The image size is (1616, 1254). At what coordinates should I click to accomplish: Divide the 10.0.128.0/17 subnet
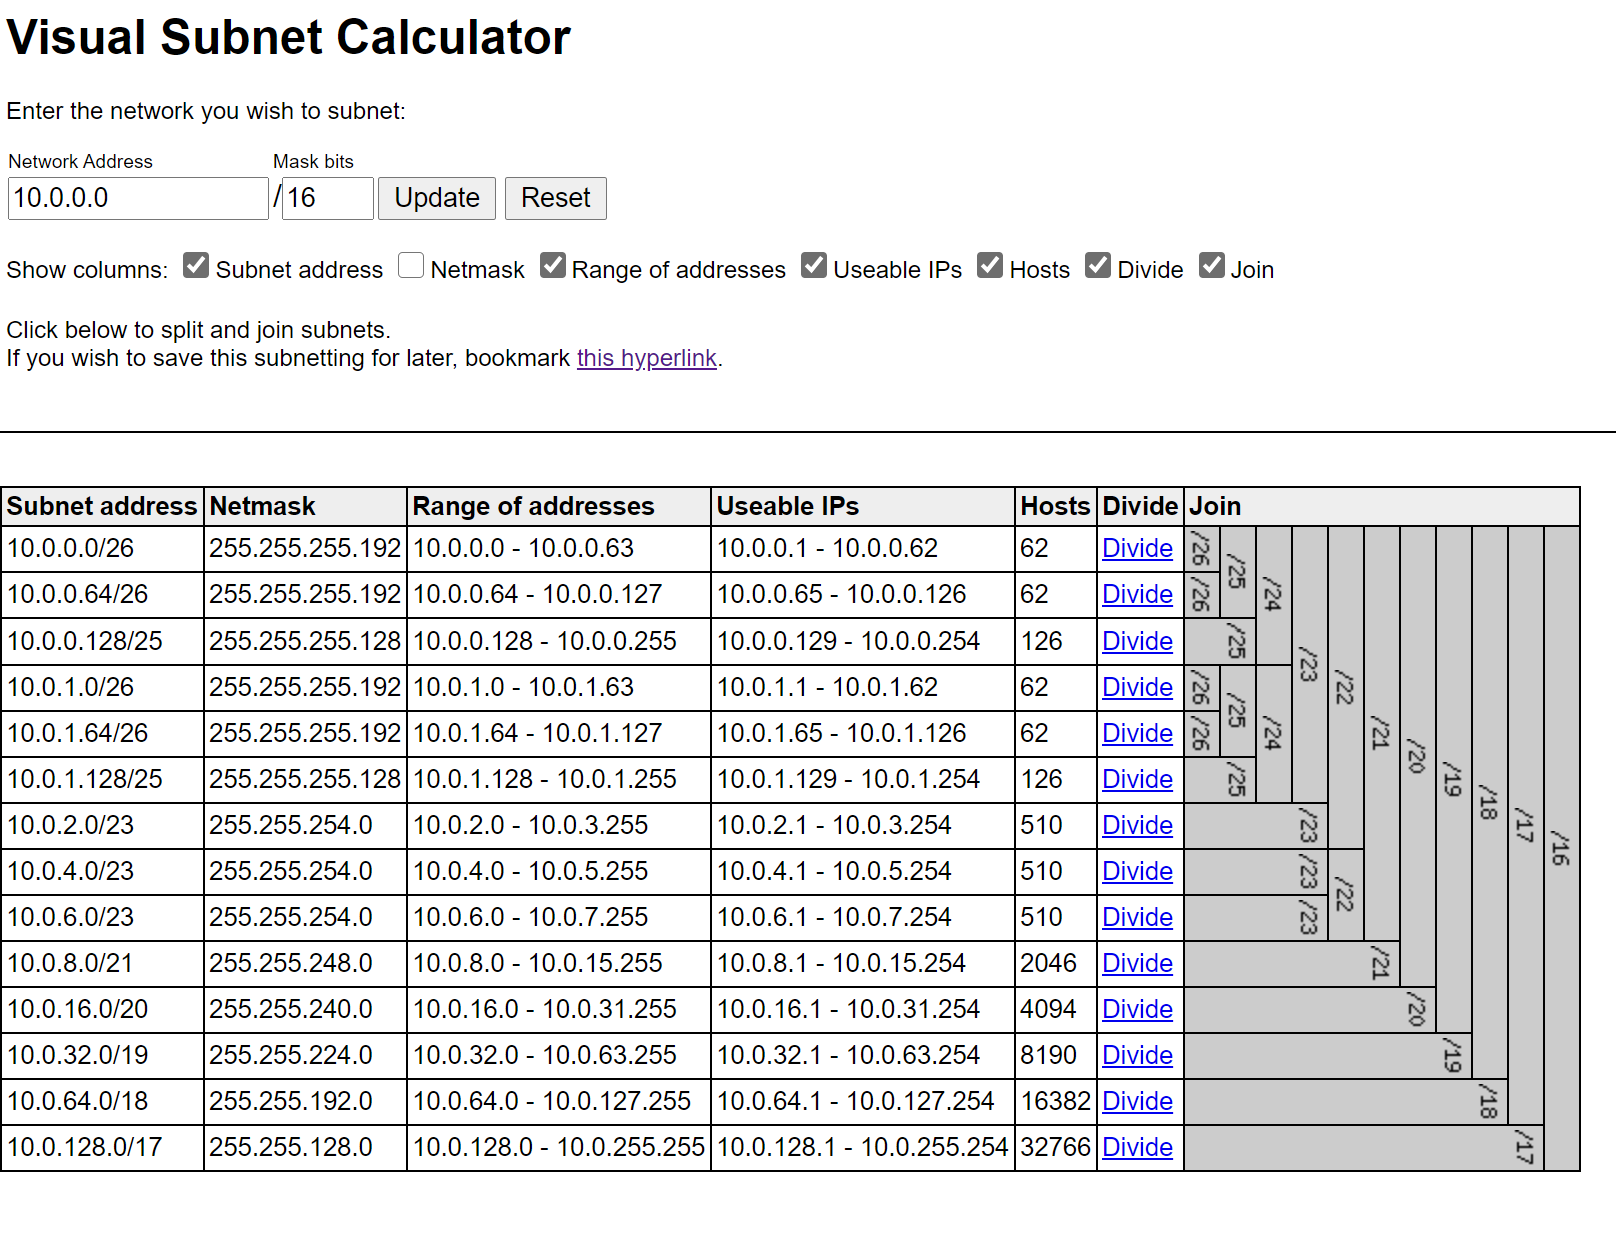1137,1147
